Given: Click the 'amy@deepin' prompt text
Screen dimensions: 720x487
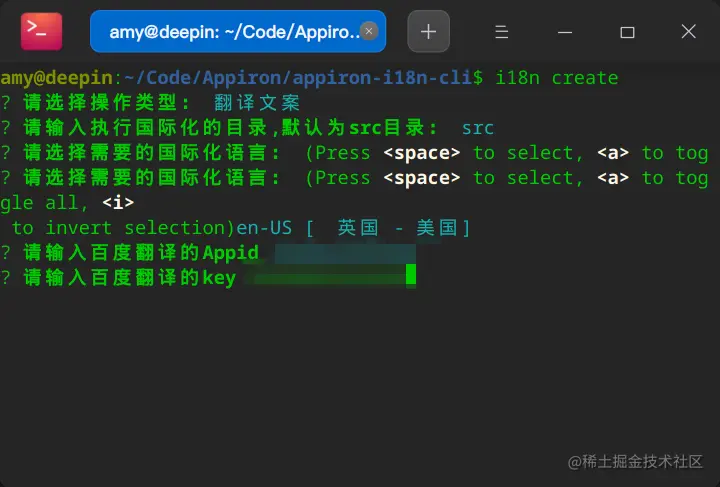Looking at the screenshot, I should tap(56, 78).
